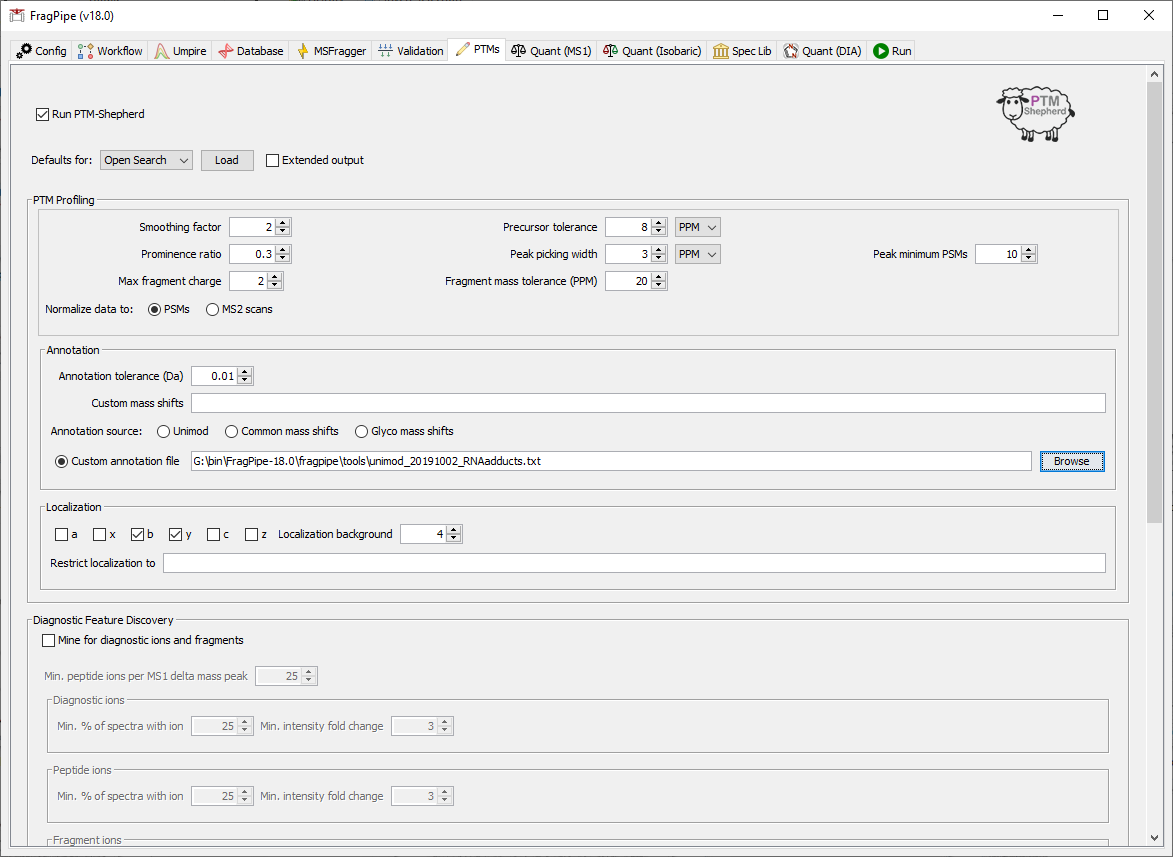Click the Validation tab icon
Image resolution: width=1173 pixels, height=857 pixels.
pyautogui.click(x=385, y=51)
